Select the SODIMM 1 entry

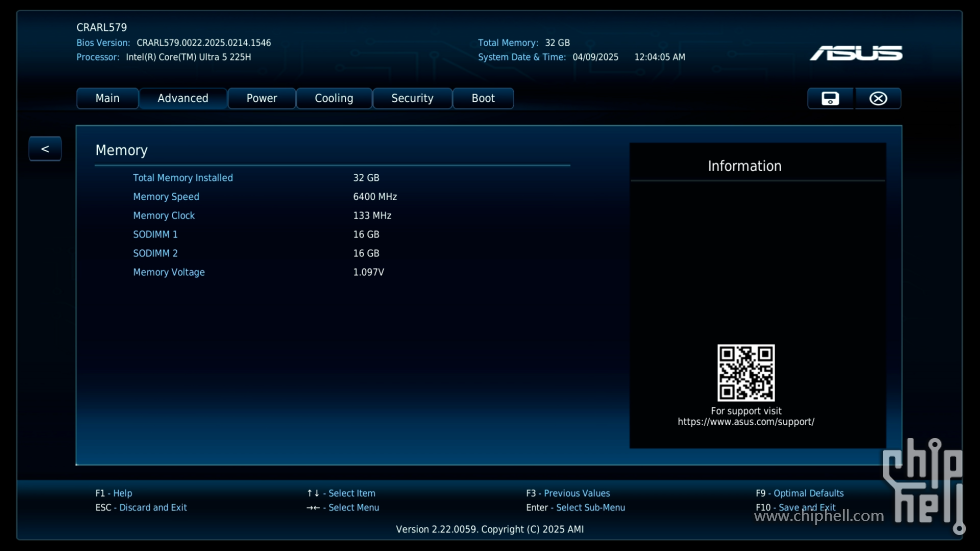(155, 234)
